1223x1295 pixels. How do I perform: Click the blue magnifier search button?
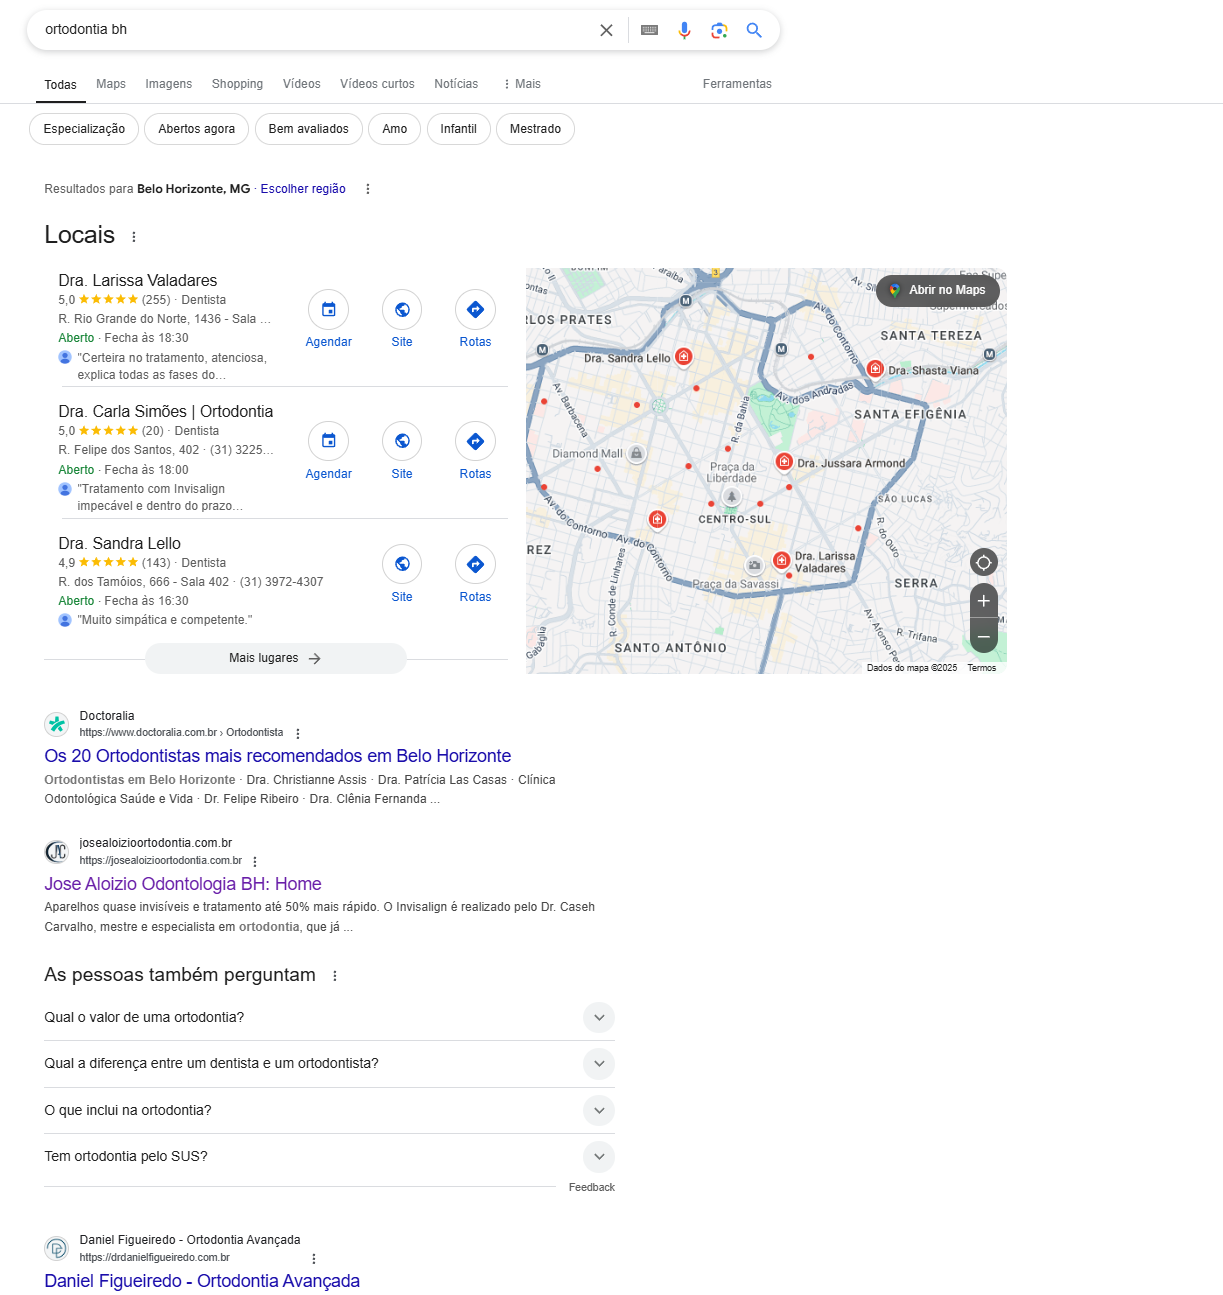click(754, 30)
